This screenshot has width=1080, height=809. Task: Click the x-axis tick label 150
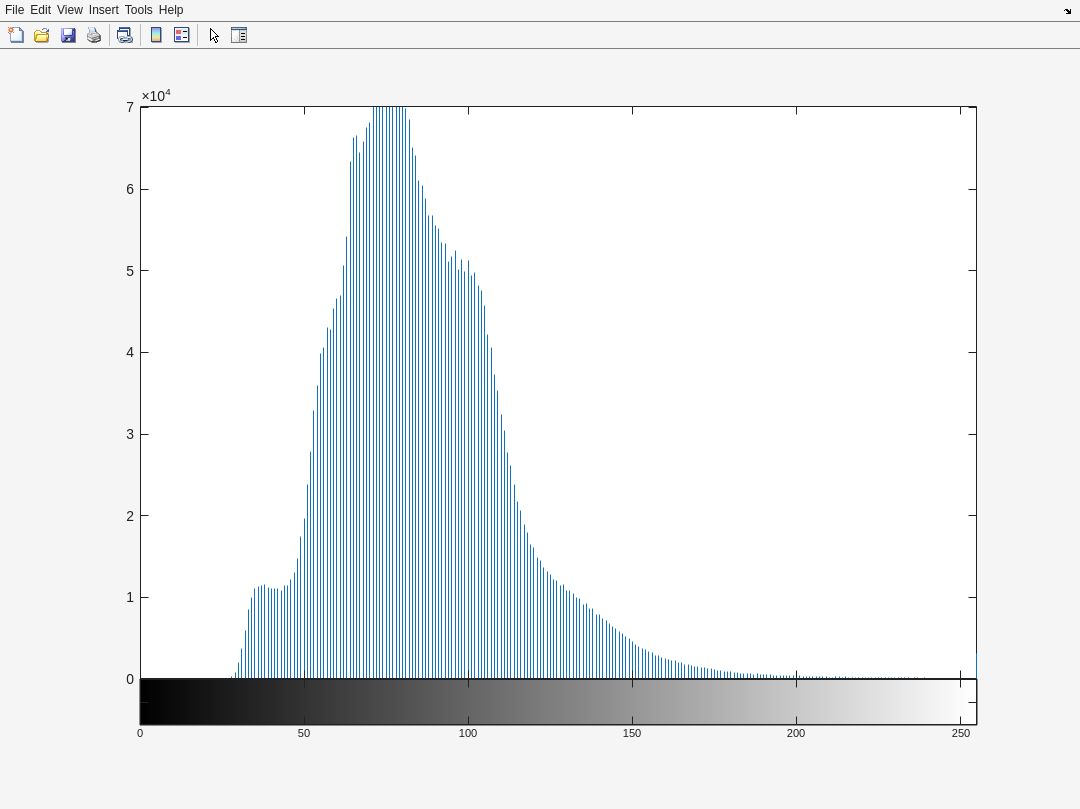click(632, 733)
